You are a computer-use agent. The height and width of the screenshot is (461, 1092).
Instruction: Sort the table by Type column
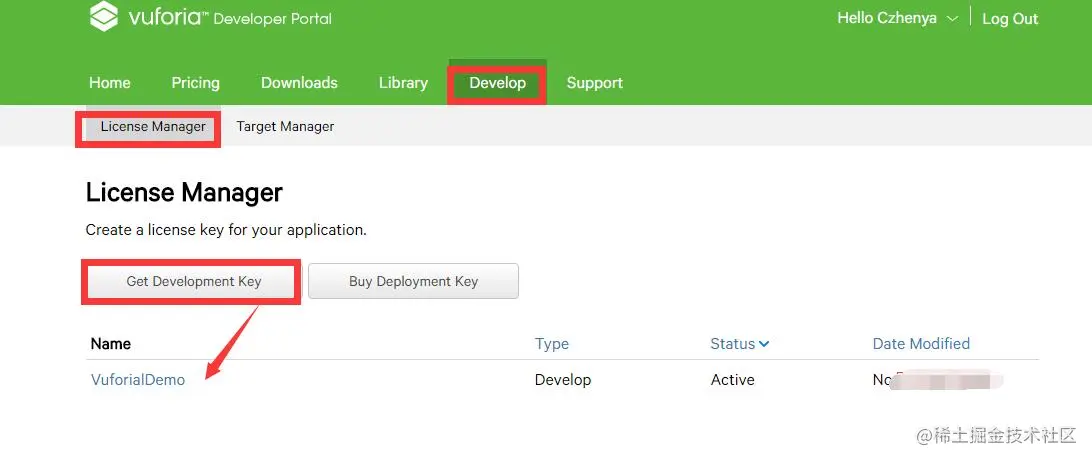pos(552,343)
